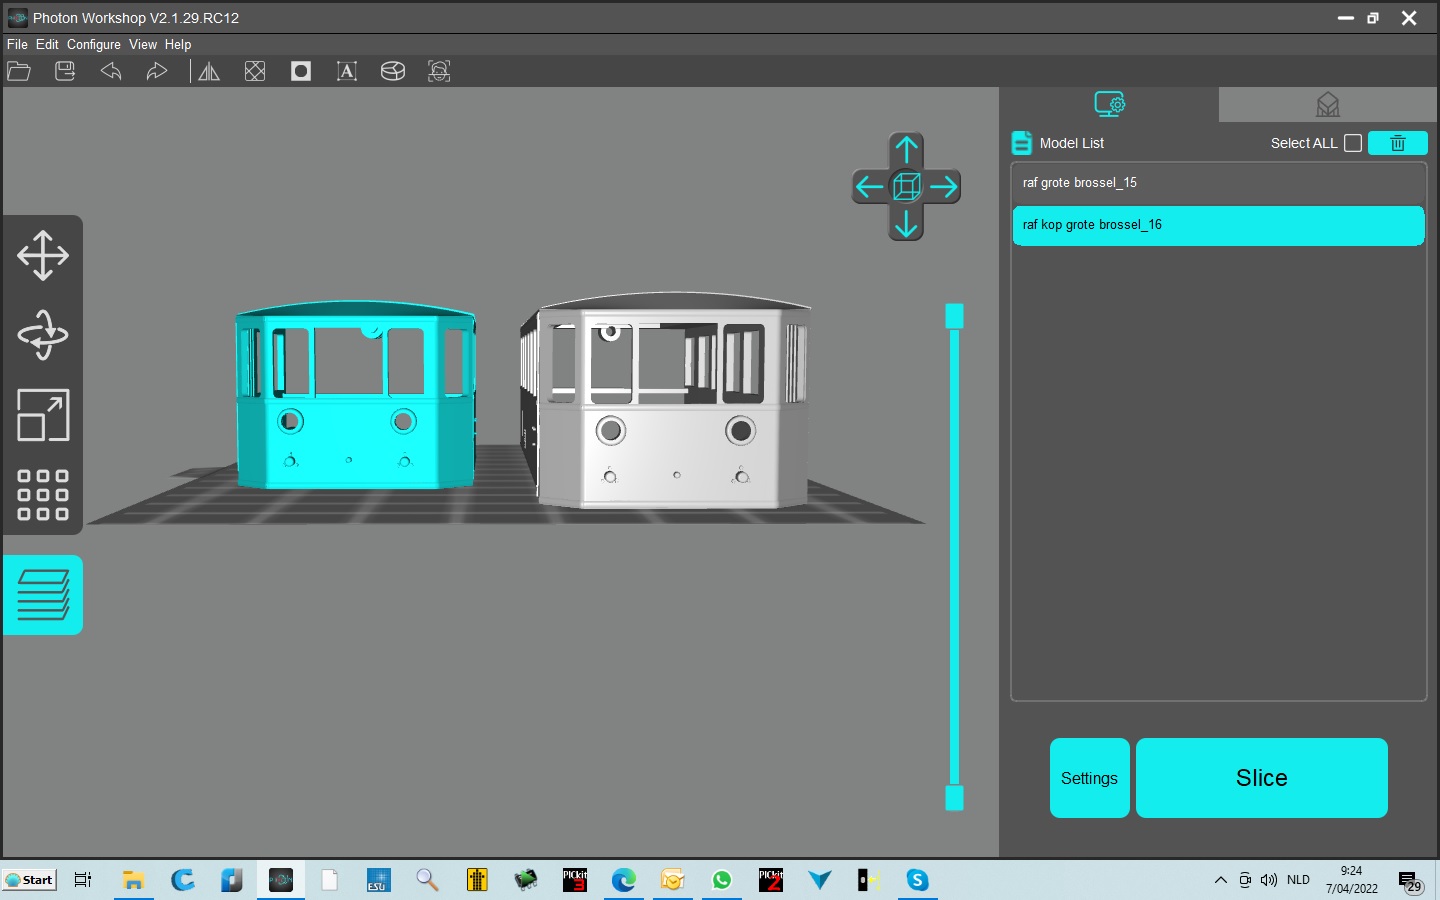Image resolution: width=1440 pixels, height=900 pixels.
Task: Open Microsoft Edge from the taskbar
Action: pos(624,880)
